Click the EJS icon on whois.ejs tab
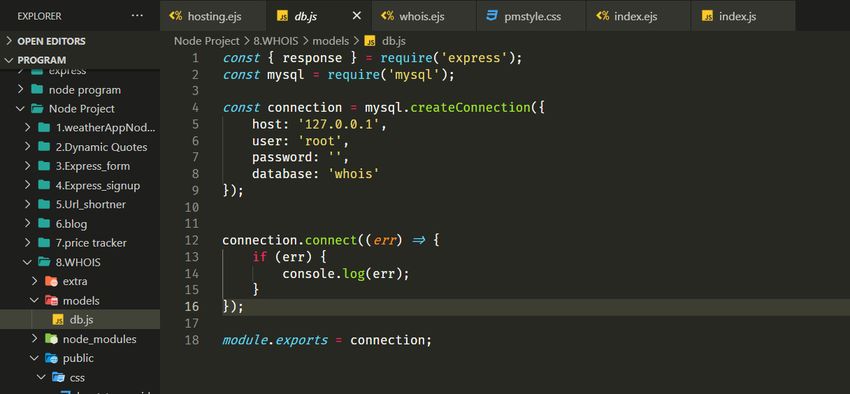 (x=387, y=16)
